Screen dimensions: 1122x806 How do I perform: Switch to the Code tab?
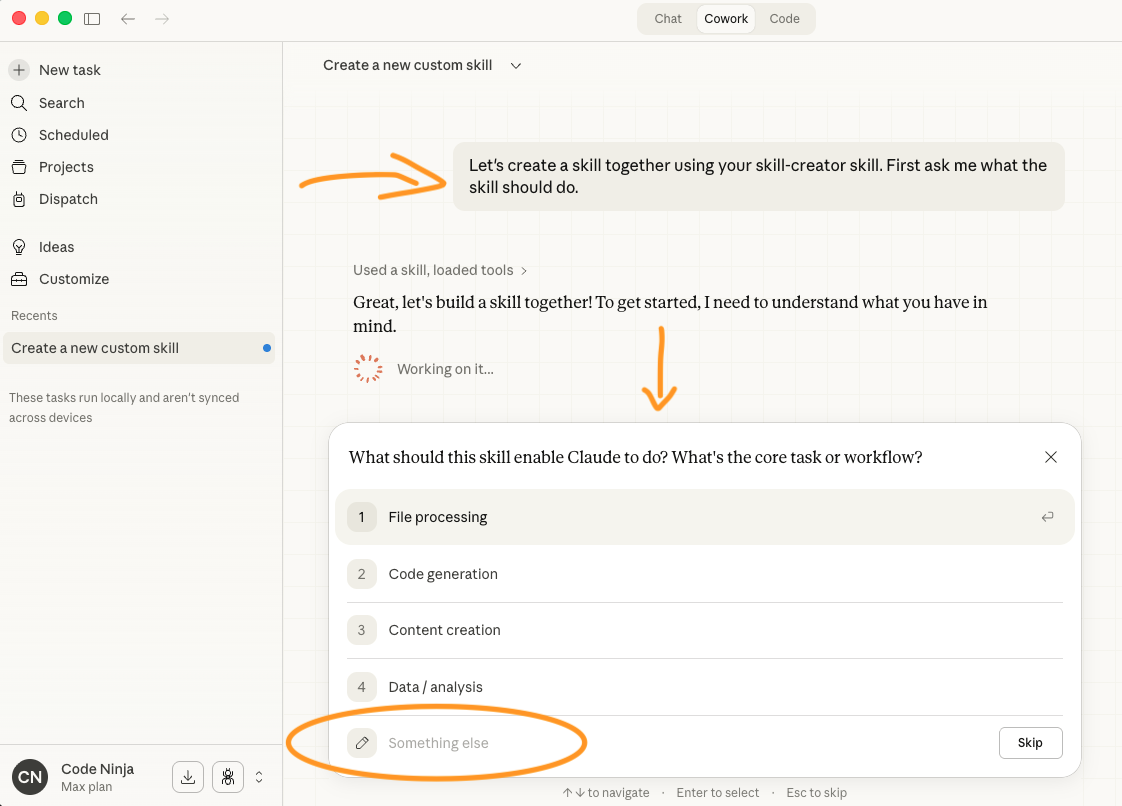(784, 19)
